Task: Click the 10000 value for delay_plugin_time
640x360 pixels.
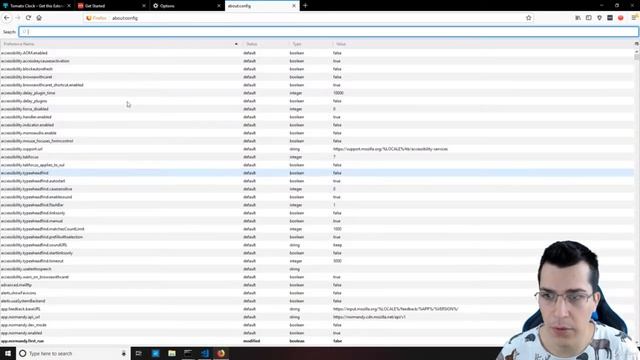Action: coord(338,93)
